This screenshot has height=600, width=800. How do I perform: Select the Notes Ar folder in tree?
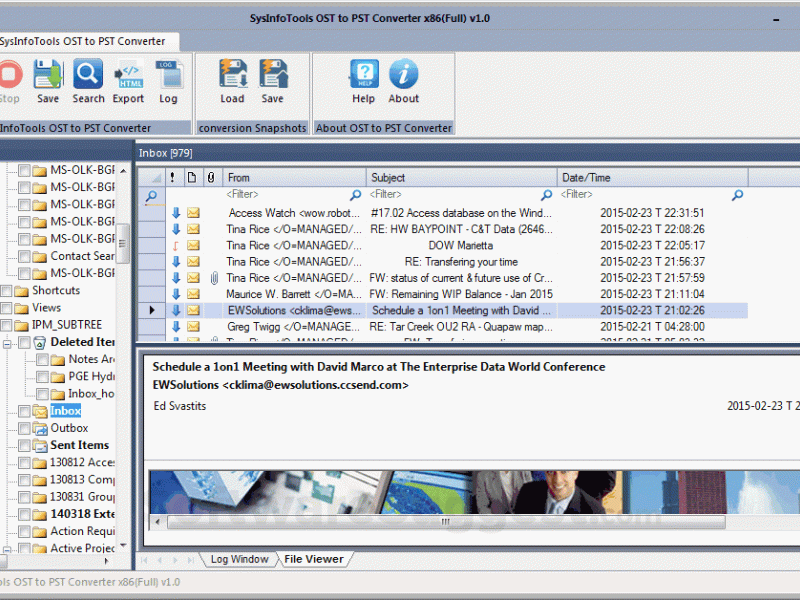[91, 359]
